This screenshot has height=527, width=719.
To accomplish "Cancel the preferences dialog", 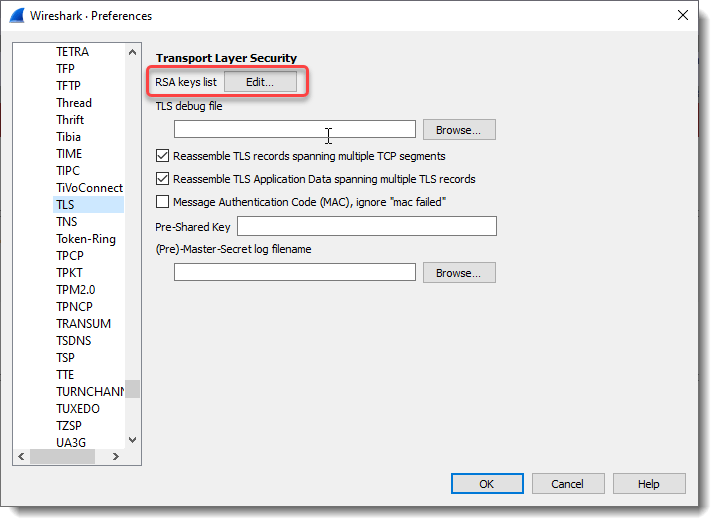I will click(x=567, y=484).
